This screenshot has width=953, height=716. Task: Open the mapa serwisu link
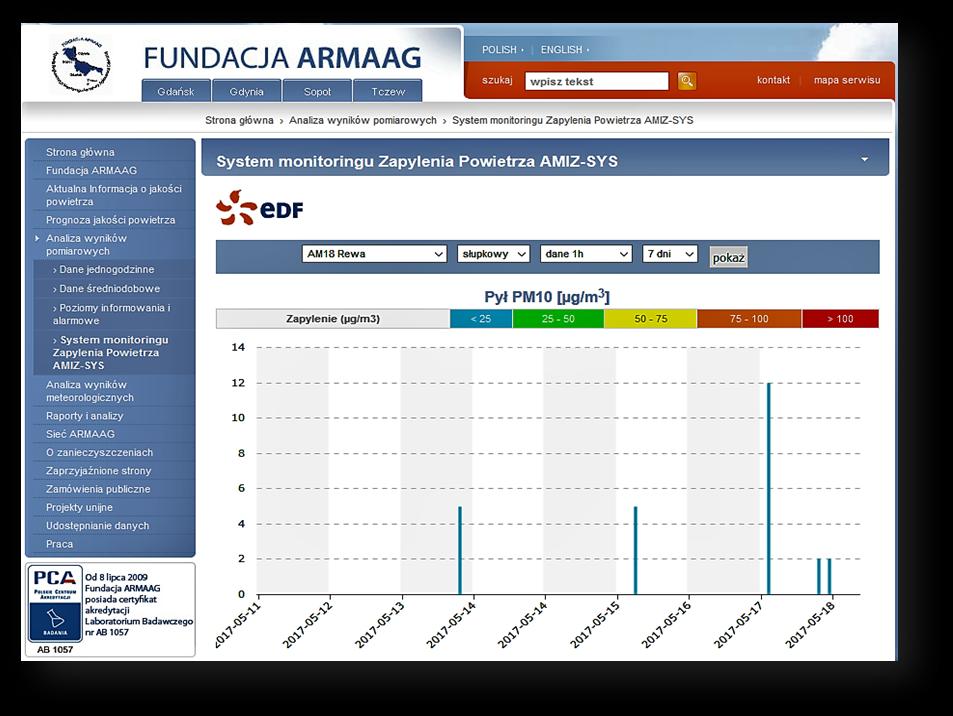click(847, 80)
